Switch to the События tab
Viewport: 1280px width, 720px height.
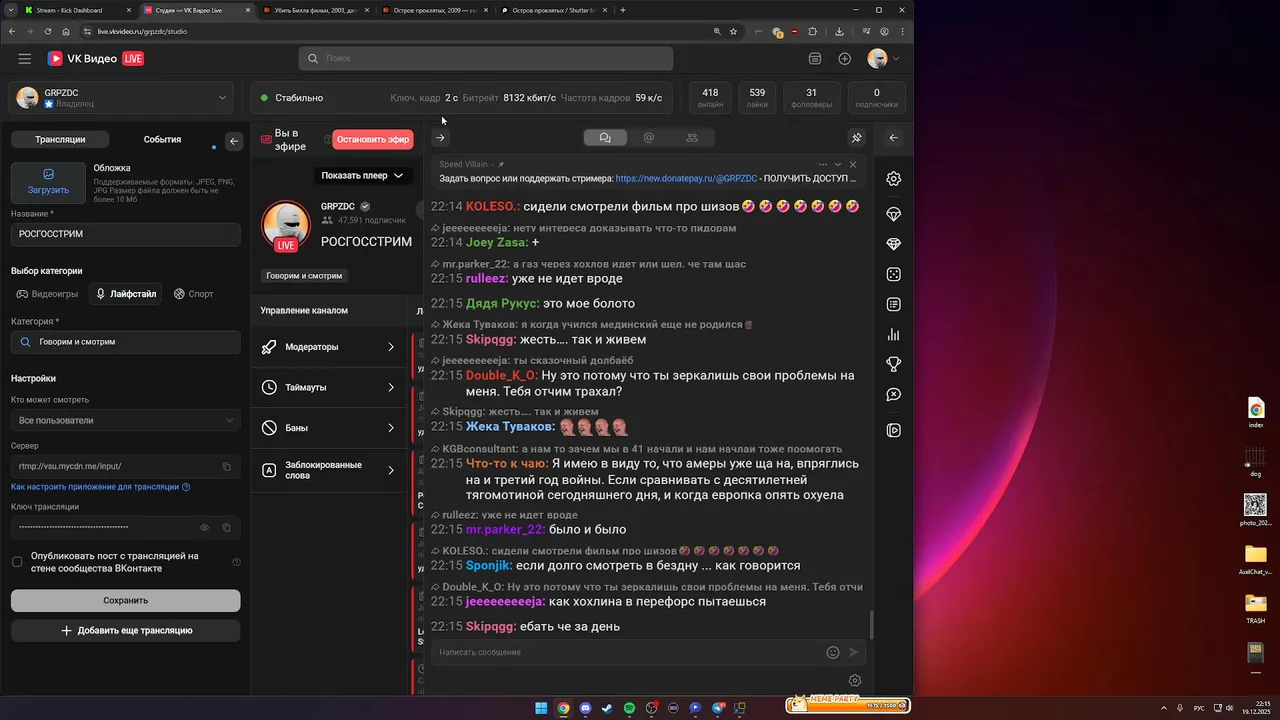(x=162, y=140)
